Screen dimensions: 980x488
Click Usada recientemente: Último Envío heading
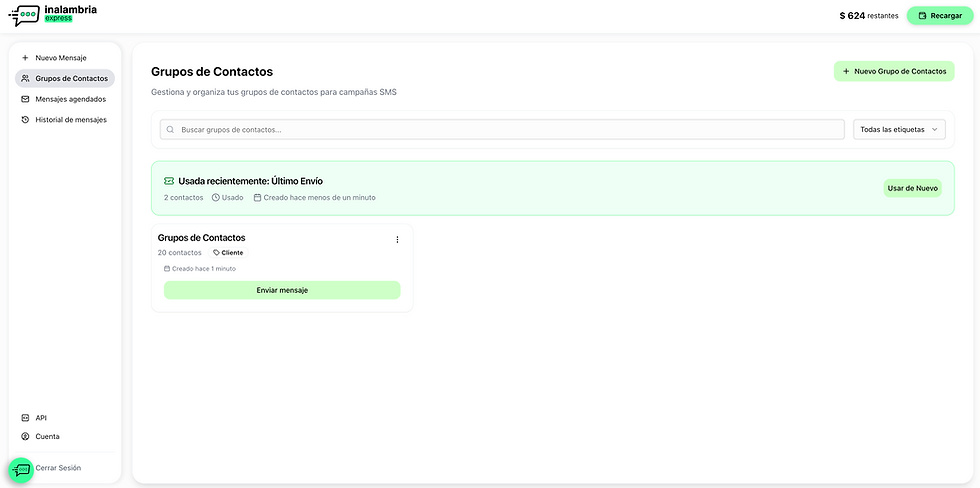251,181
